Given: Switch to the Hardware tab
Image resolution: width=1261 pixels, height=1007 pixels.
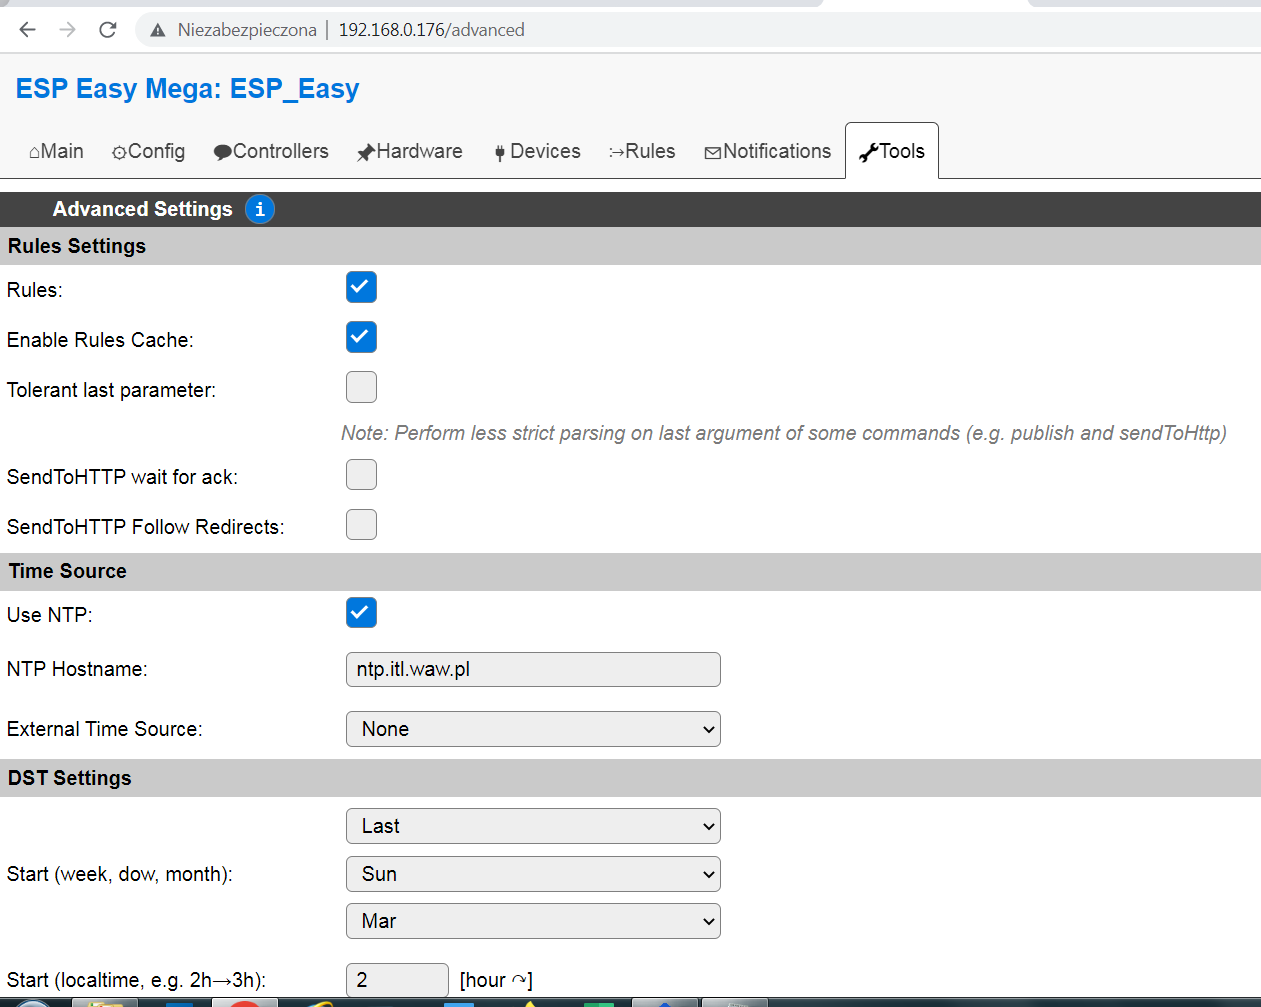Looking at the screenshot, I should (x=410, y=151).
